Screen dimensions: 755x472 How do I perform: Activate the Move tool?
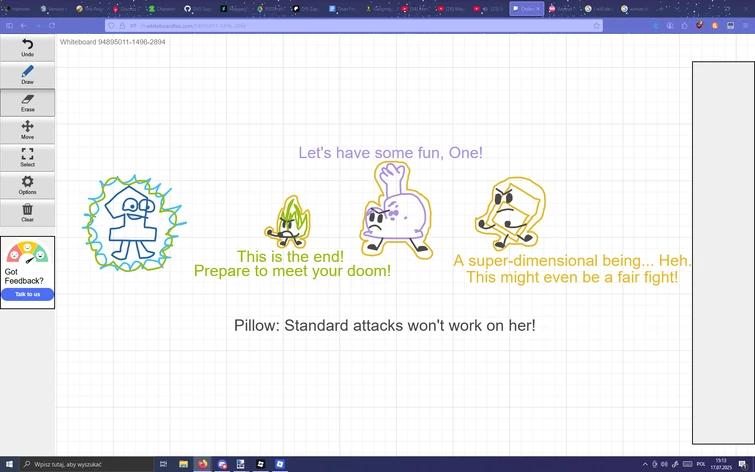click(x=27, y=130)
